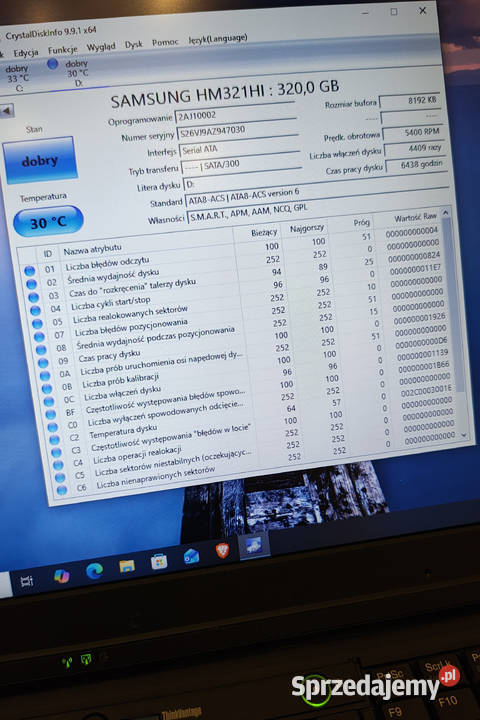Select row Liczba błędów odczytu
This screenshot has width=480, height=720.
click(x=234, y=253)
